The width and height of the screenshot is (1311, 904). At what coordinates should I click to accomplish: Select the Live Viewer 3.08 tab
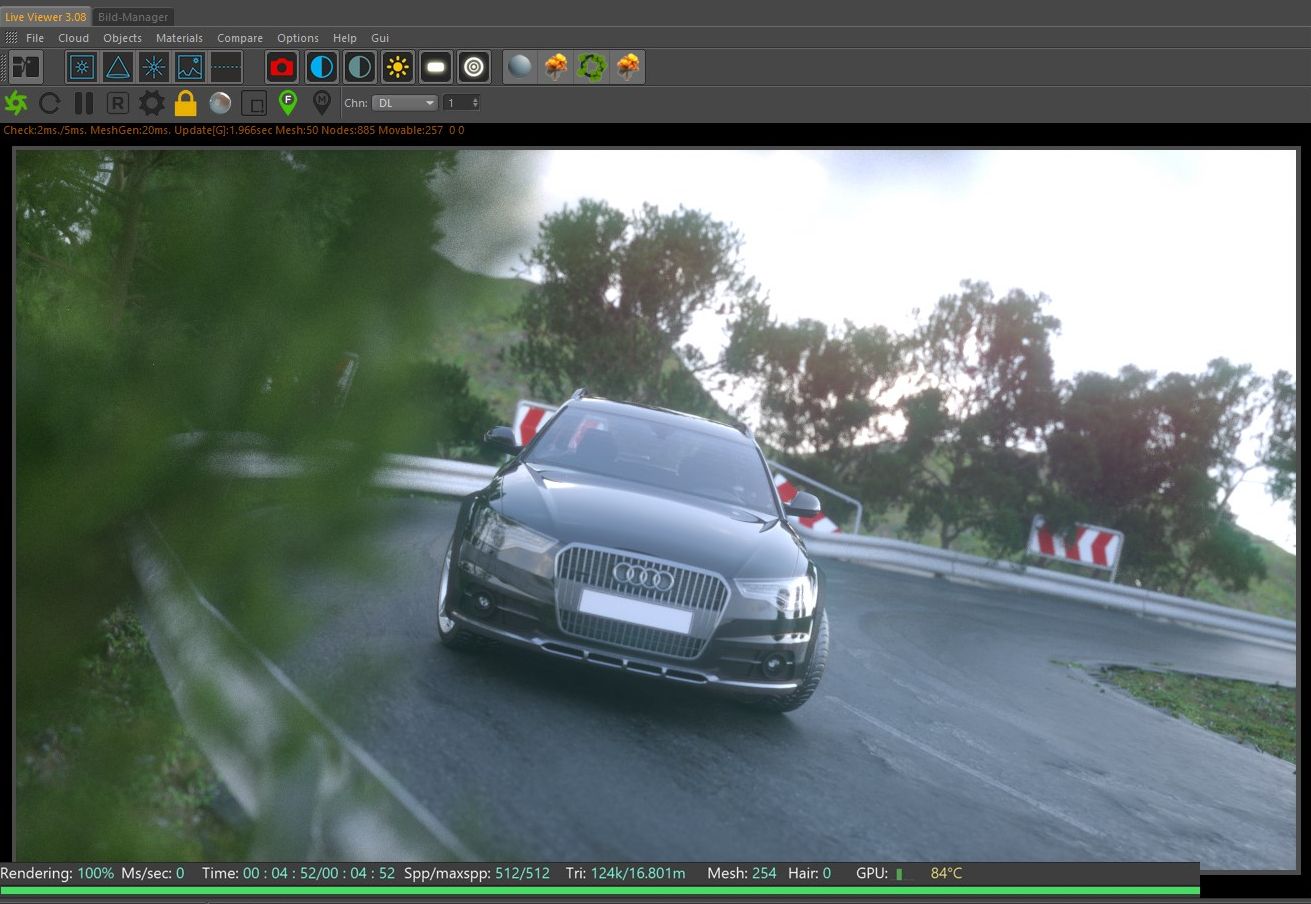click(x=46, y=17)
